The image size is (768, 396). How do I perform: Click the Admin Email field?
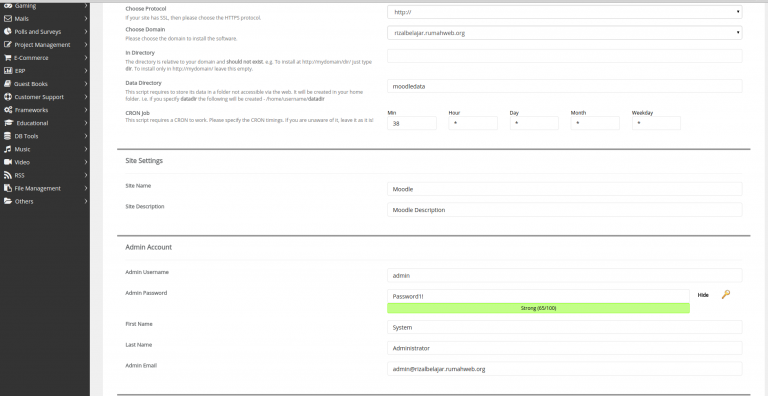(x=564, y=369)
